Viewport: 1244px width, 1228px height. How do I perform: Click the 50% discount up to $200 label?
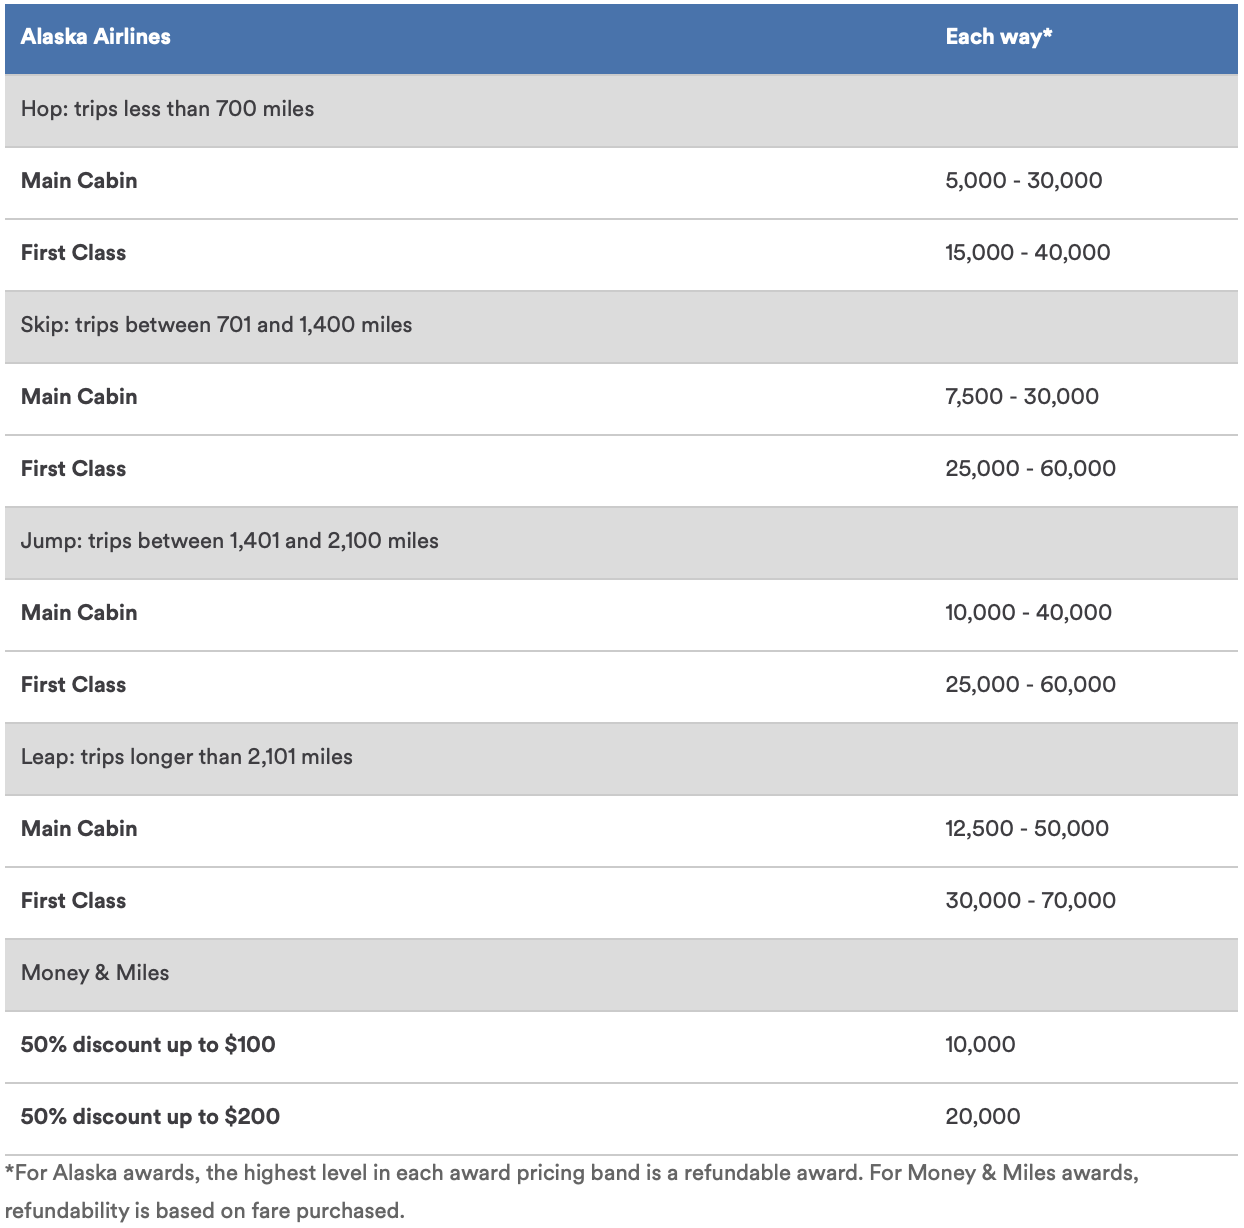148,1116
